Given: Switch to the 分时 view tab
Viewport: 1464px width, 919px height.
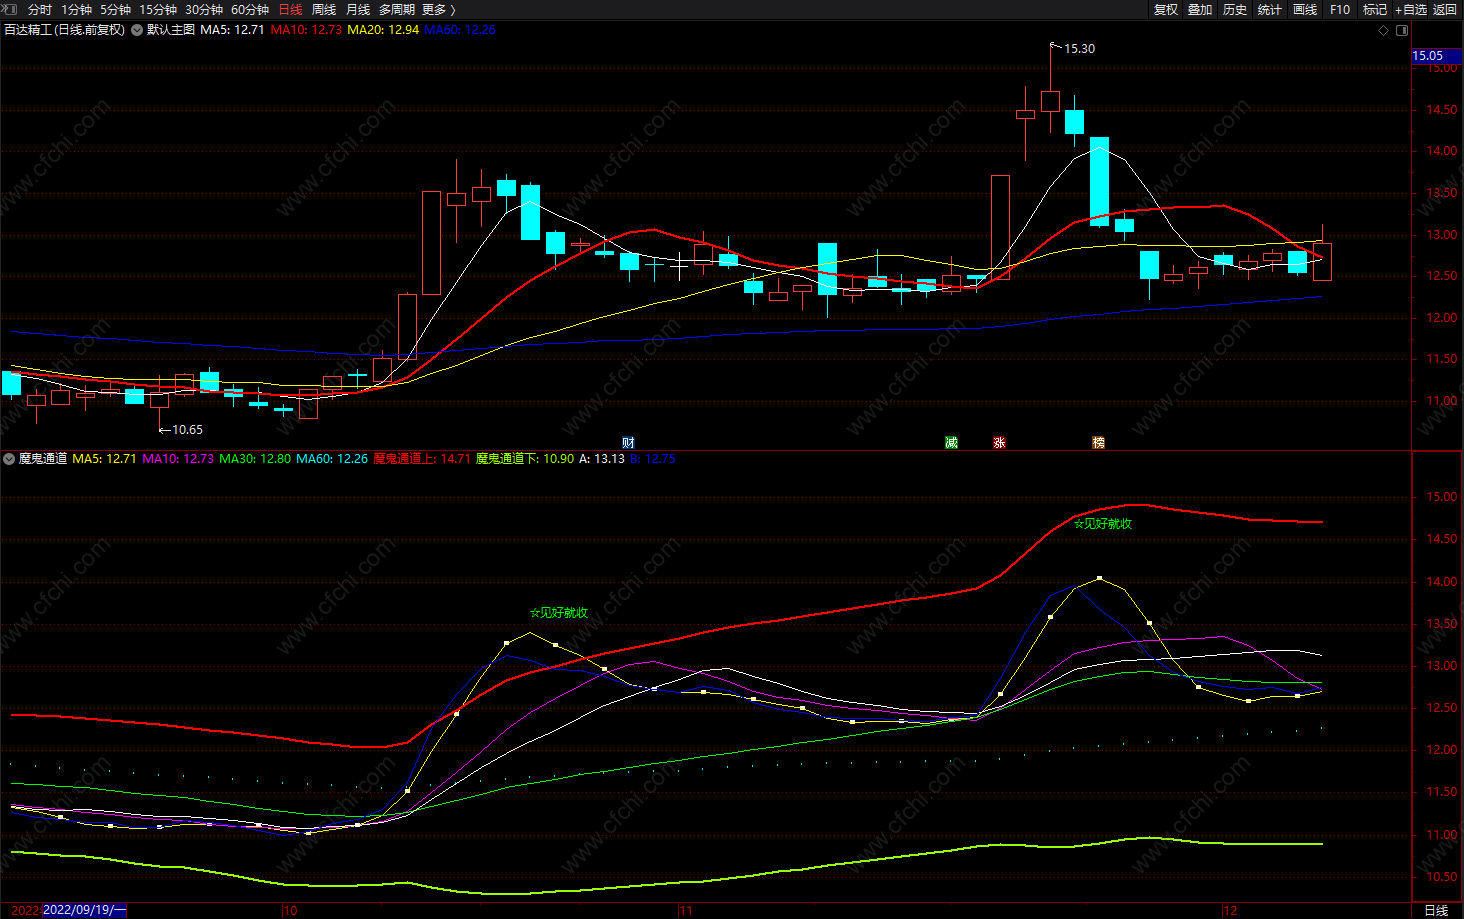Looking at the screenshot, I should pyautogui.click(x=40, y=9).
